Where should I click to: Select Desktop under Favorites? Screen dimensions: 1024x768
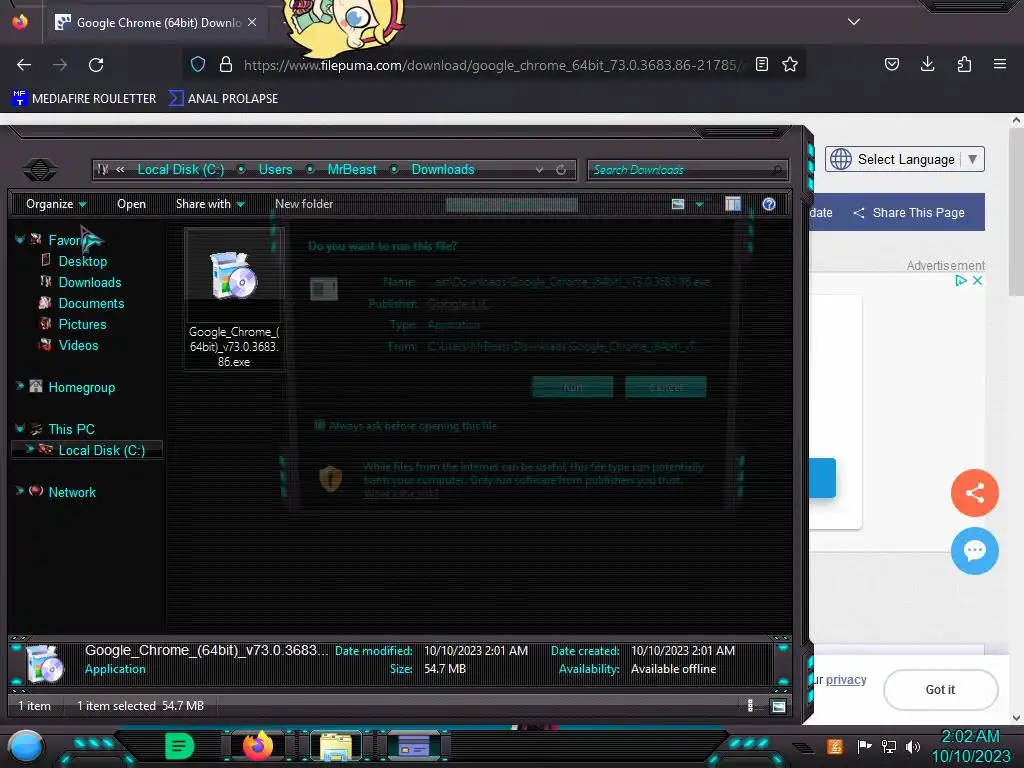click(82, 261)
